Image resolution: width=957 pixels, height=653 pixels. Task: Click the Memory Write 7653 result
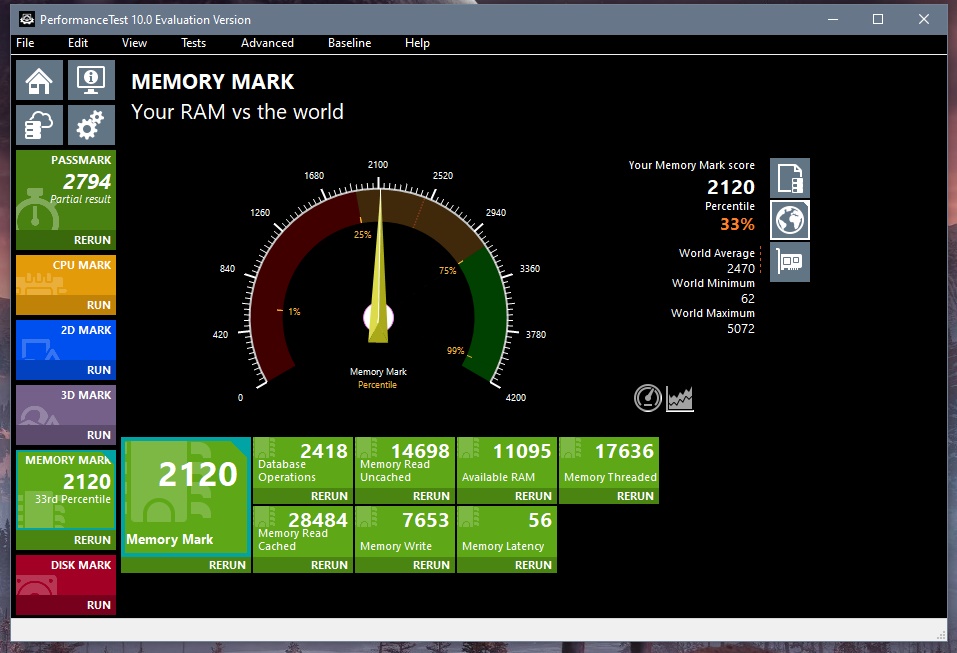click(x=405, y=532)
